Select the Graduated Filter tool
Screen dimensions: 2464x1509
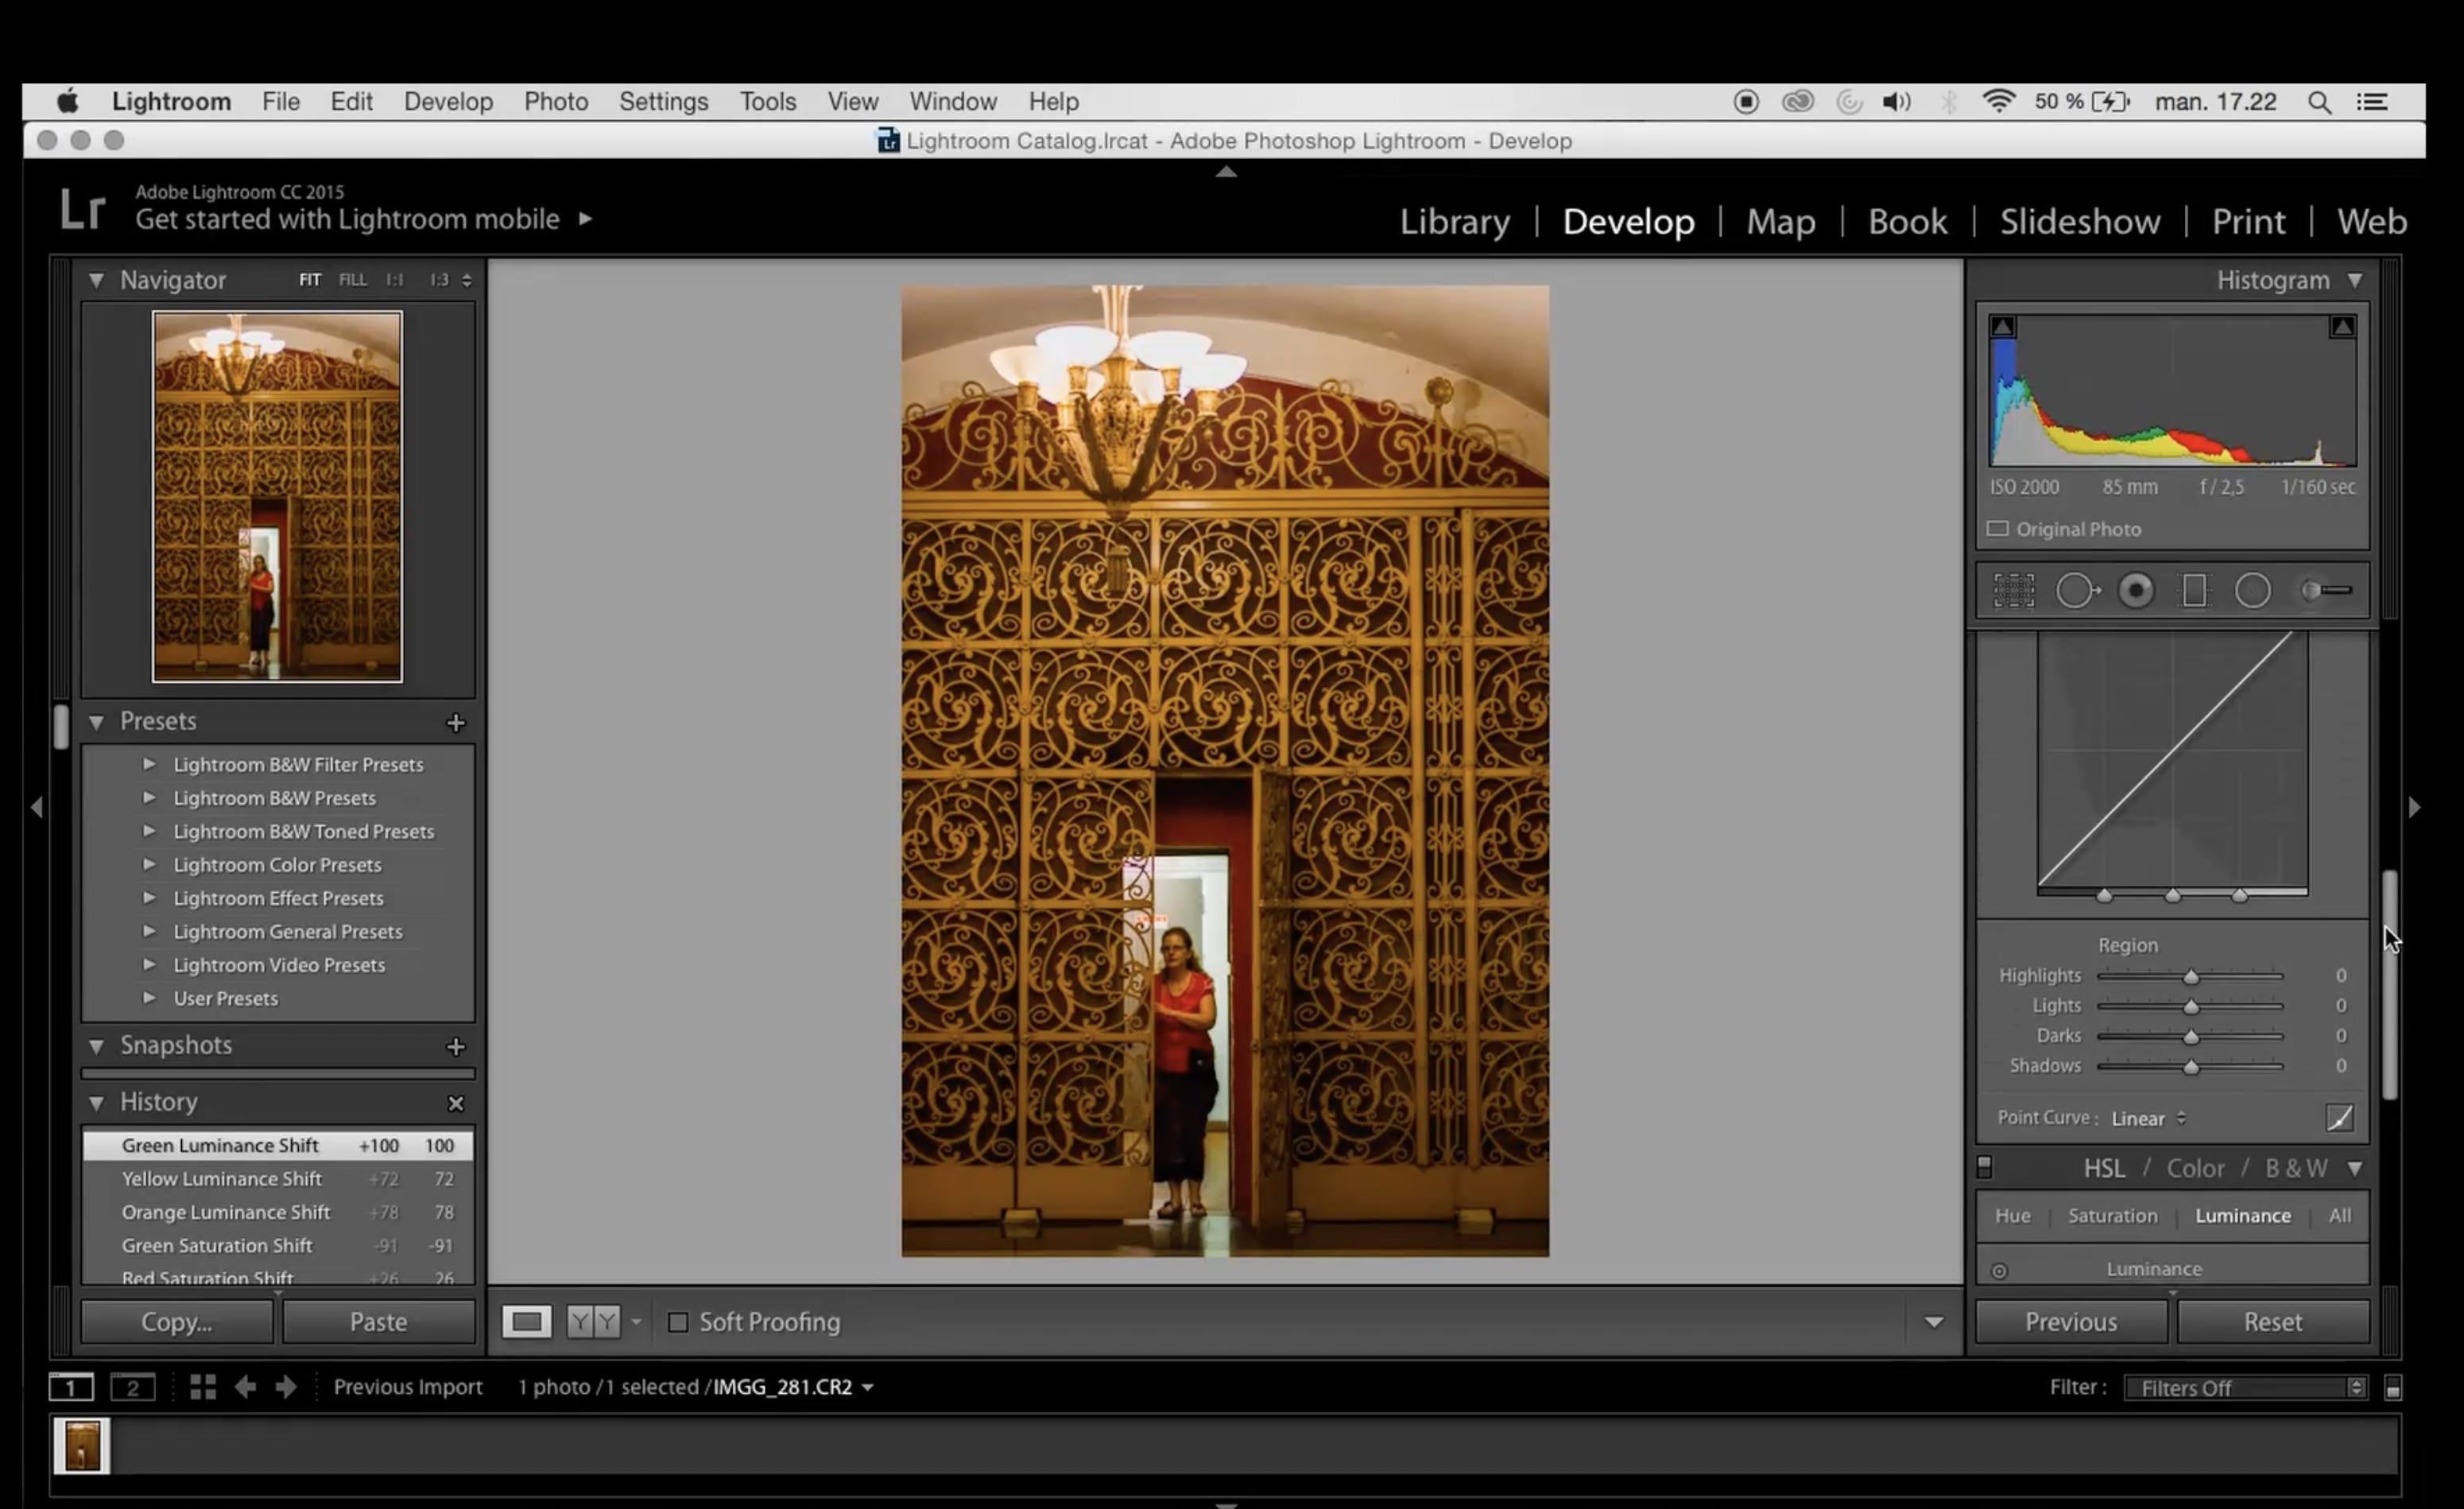click(2194, 590)
